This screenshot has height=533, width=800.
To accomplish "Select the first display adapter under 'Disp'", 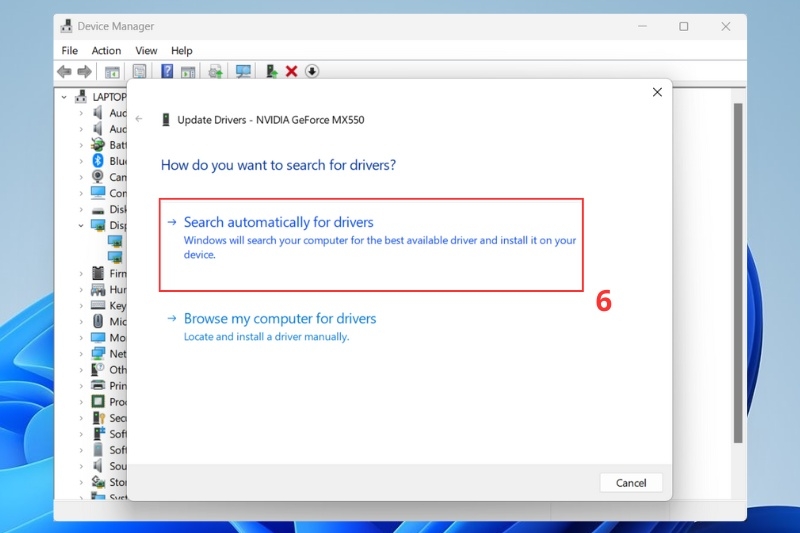I will click(115, 241).
